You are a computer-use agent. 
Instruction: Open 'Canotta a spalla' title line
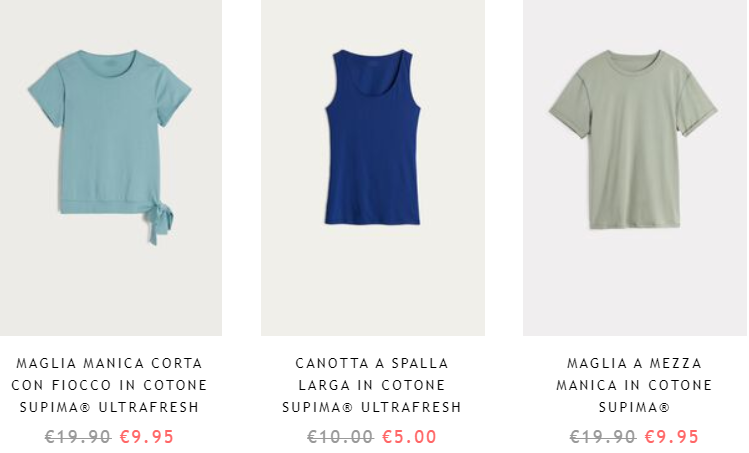pos(372,363)
